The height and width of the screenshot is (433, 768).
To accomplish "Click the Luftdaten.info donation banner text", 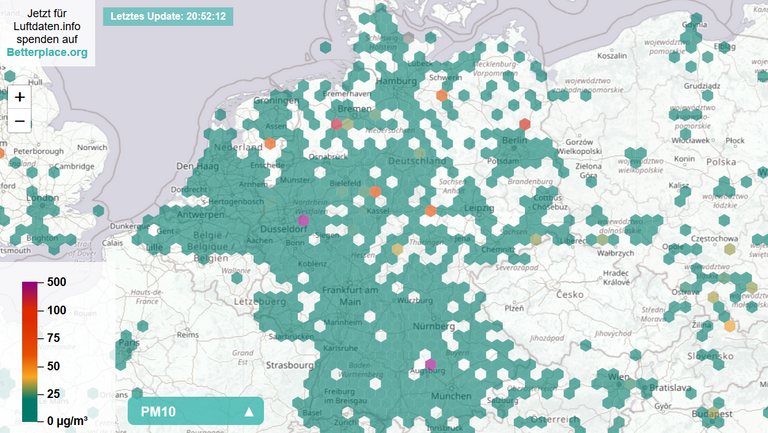I will point(47,26).
